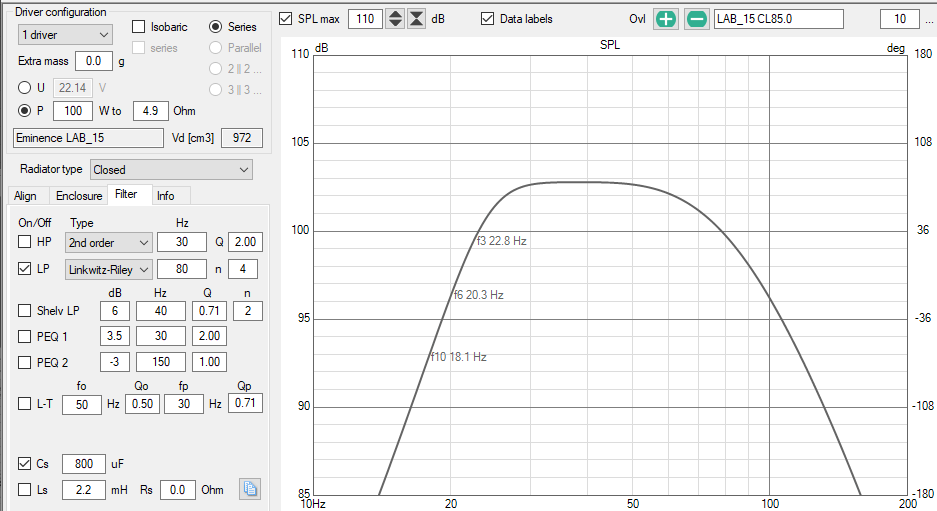Click the SPL max autoscale icon
The image size is (937, 511).
(x=417, y=19)
